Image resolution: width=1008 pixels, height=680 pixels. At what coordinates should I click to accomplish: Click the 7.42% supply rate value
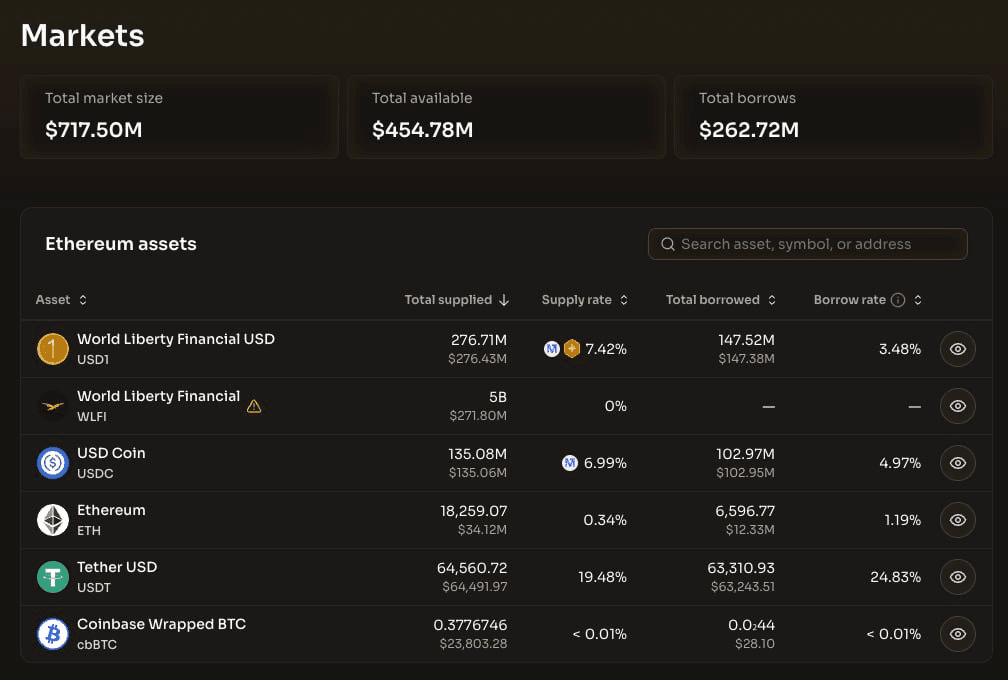[606, 349]
